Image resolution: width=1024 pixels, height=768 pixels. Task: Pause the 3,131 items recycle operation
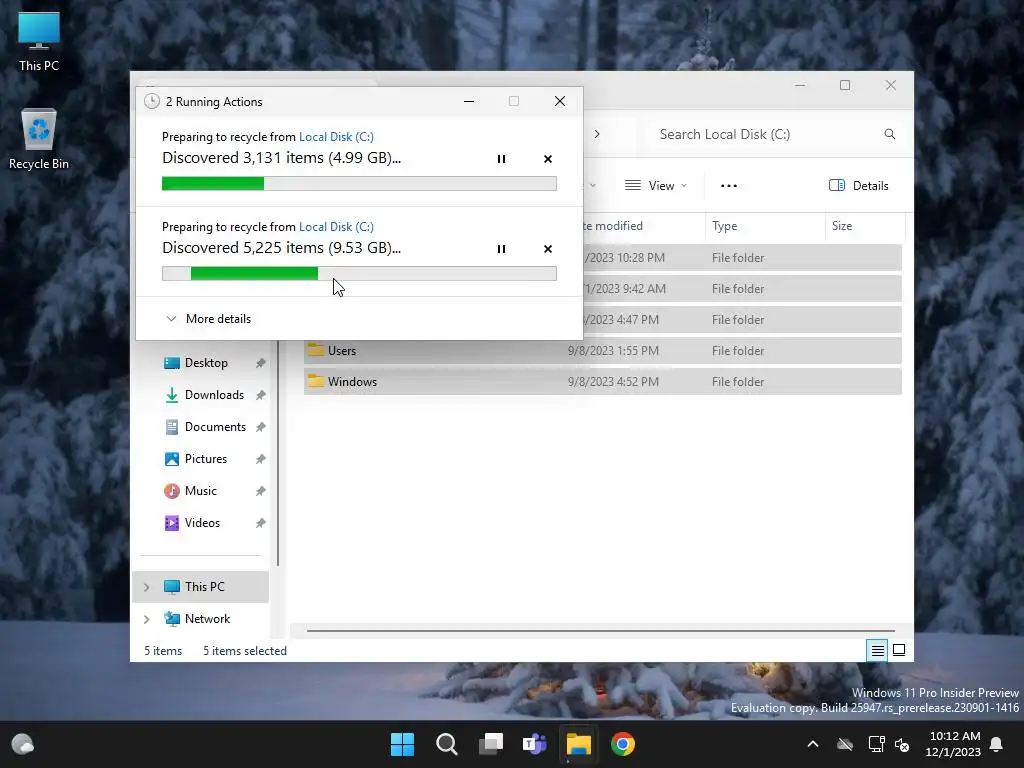pos(501,159)
